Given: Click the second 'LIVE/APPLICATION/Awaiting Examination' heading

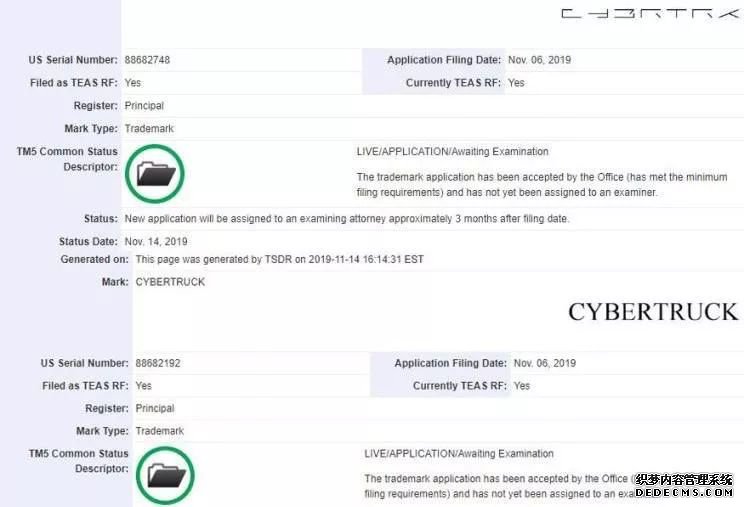Looking at the screenshot, I should 459,453.
